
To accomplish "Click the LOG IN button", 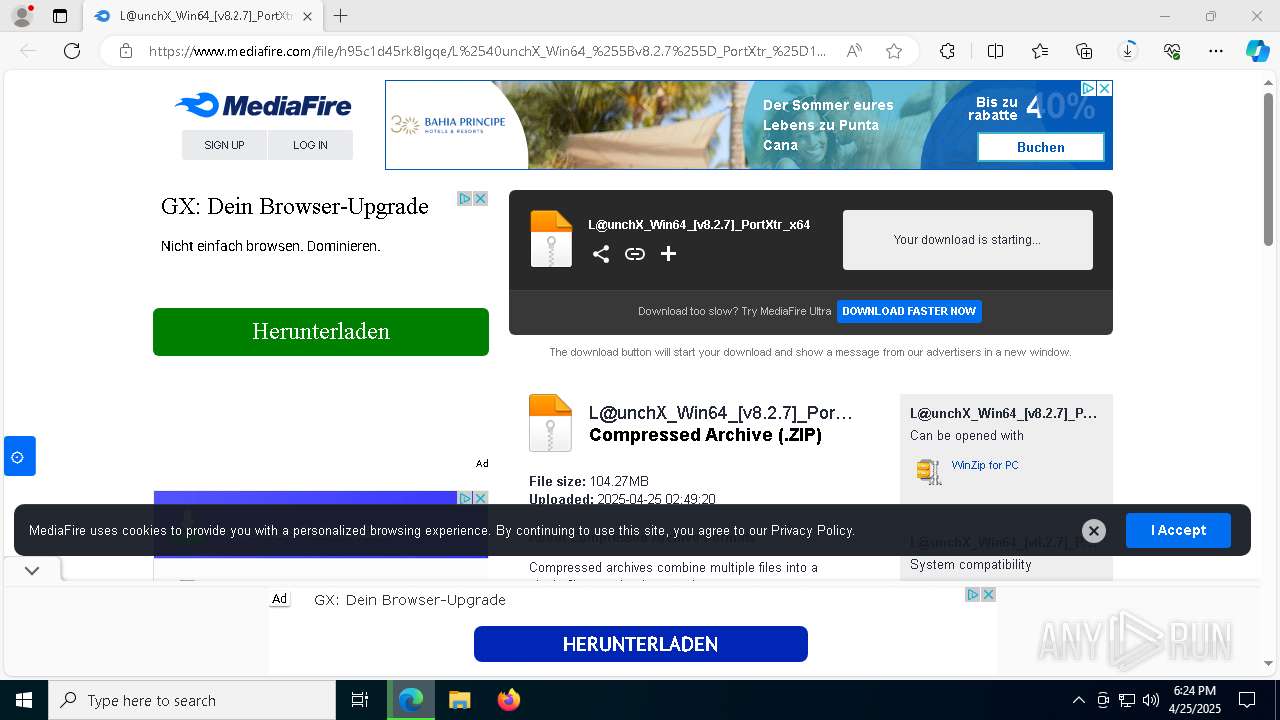I will click(310, 145).
